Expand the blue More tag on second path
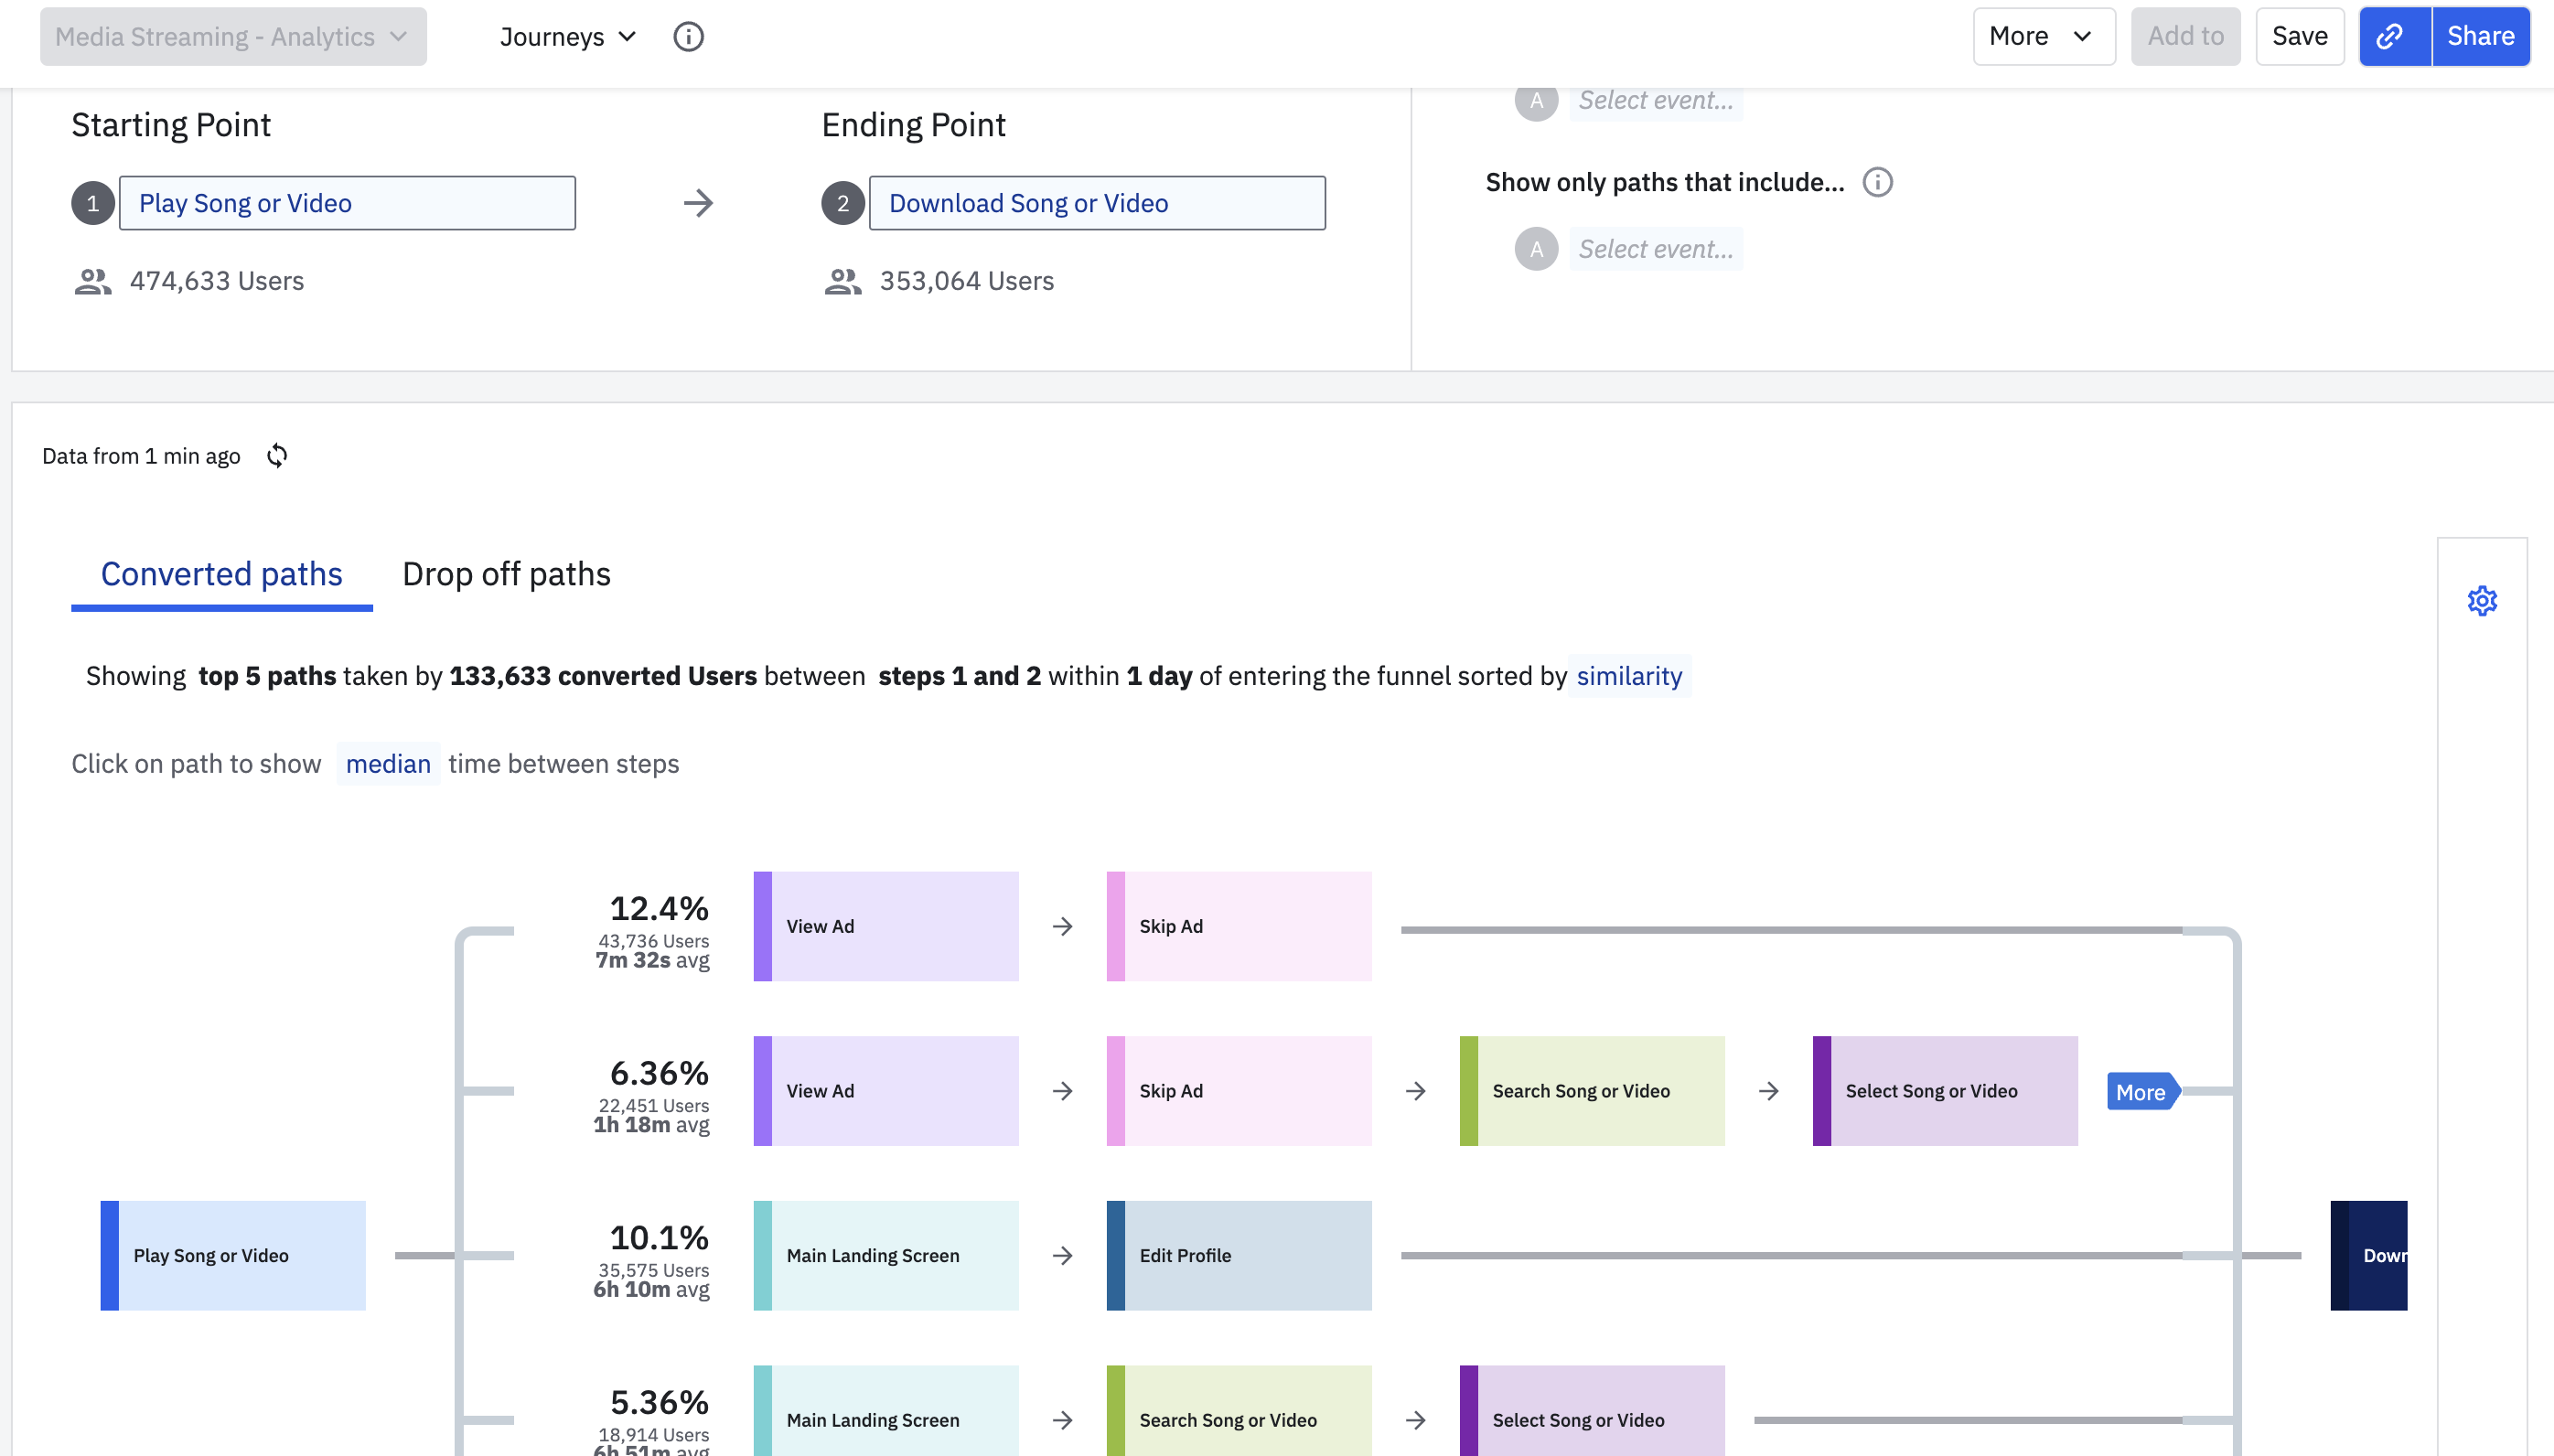This screenshot has width=2554, height=1456. (2141, 1092)
